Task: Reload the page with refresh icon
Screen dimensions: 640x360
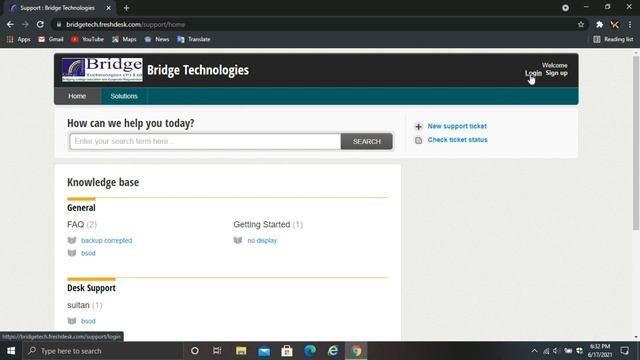Action: pos(40,24)
